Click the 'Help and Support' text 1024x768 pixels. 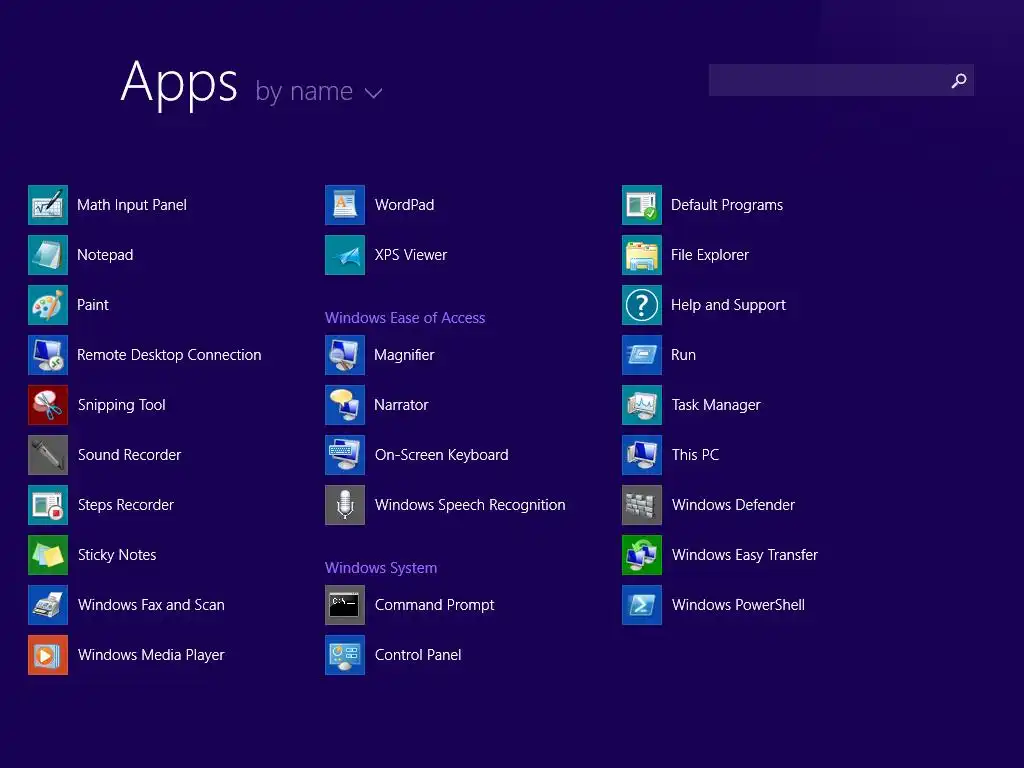click(728, 305)
